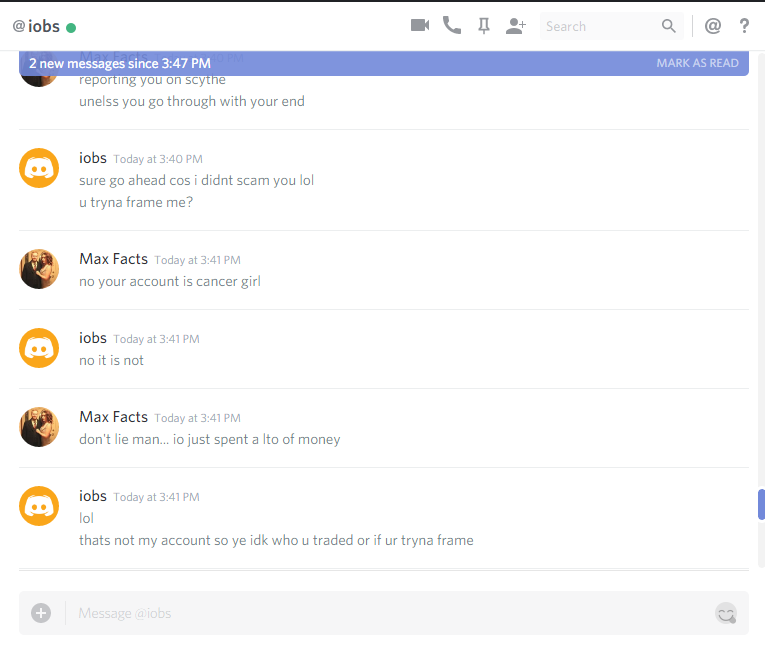The height and width of the screenshot is (660, 765).
Task: Click the plus upload attachment button
Action: tap(41, 613)
